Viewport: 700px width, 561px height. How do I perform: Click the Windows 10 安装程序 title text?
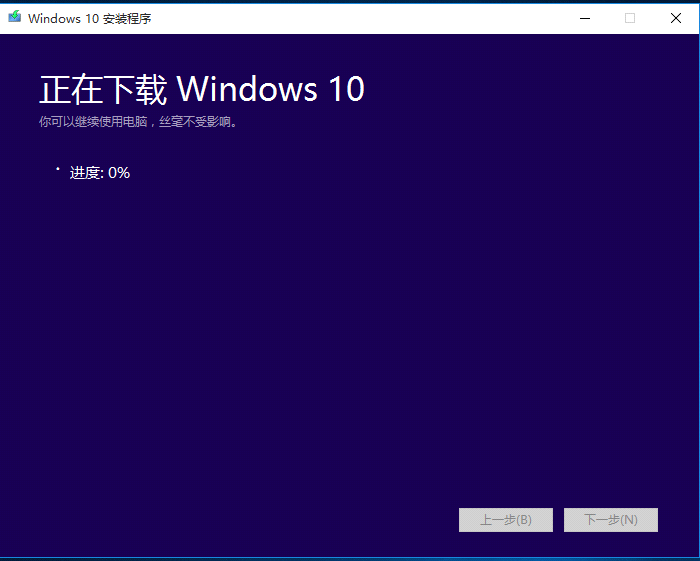tap(90, 18)
